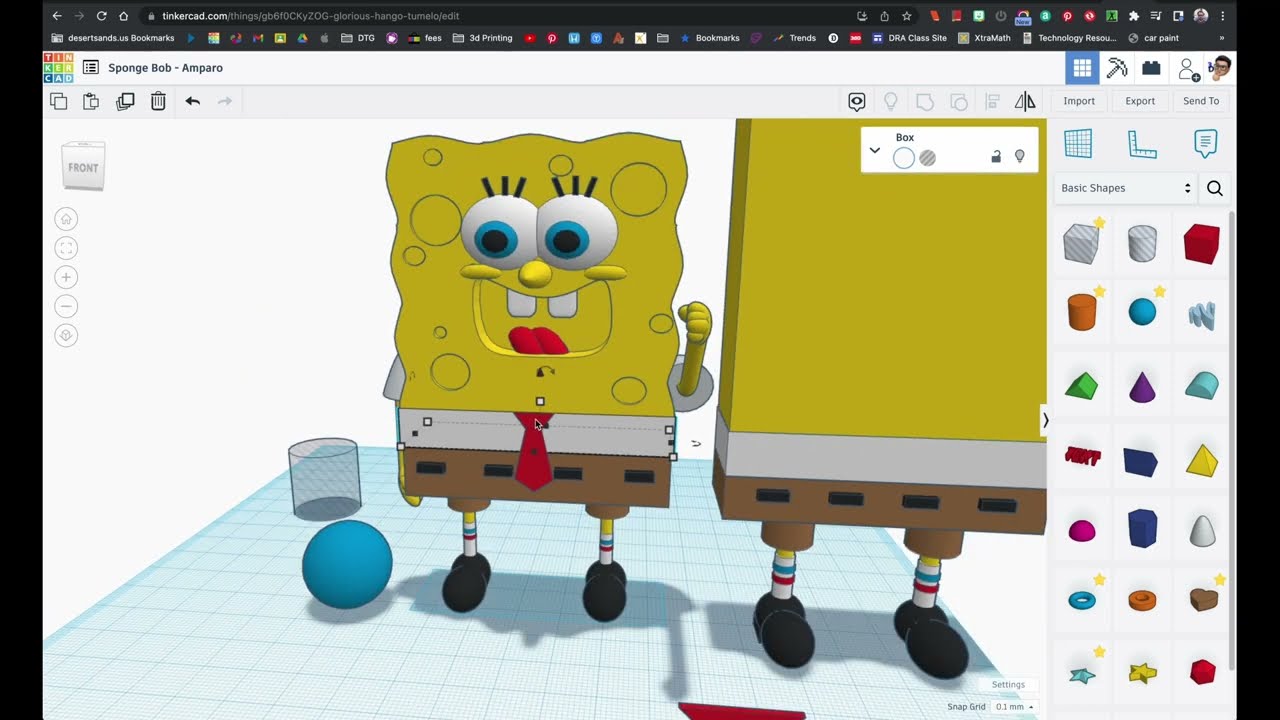
Task: Pick the blue Sphere shape
Action: point(1142,312)
